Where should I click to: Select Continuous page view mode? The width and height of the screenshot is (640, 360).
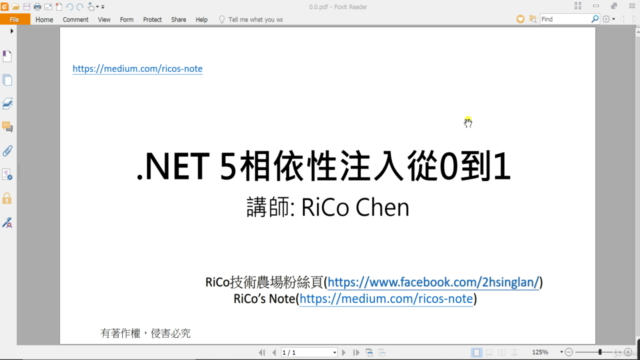click(x=489, y=352)
